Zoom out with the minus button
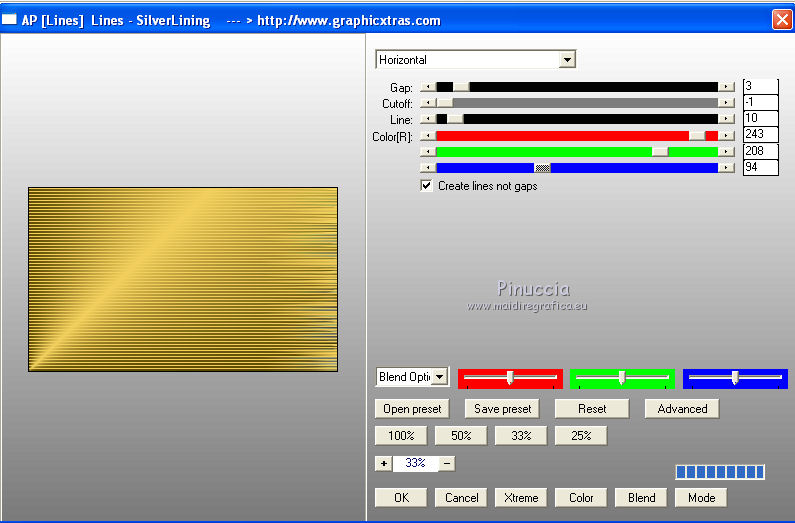This screenshot has width=795, height=523. [447, 463]
